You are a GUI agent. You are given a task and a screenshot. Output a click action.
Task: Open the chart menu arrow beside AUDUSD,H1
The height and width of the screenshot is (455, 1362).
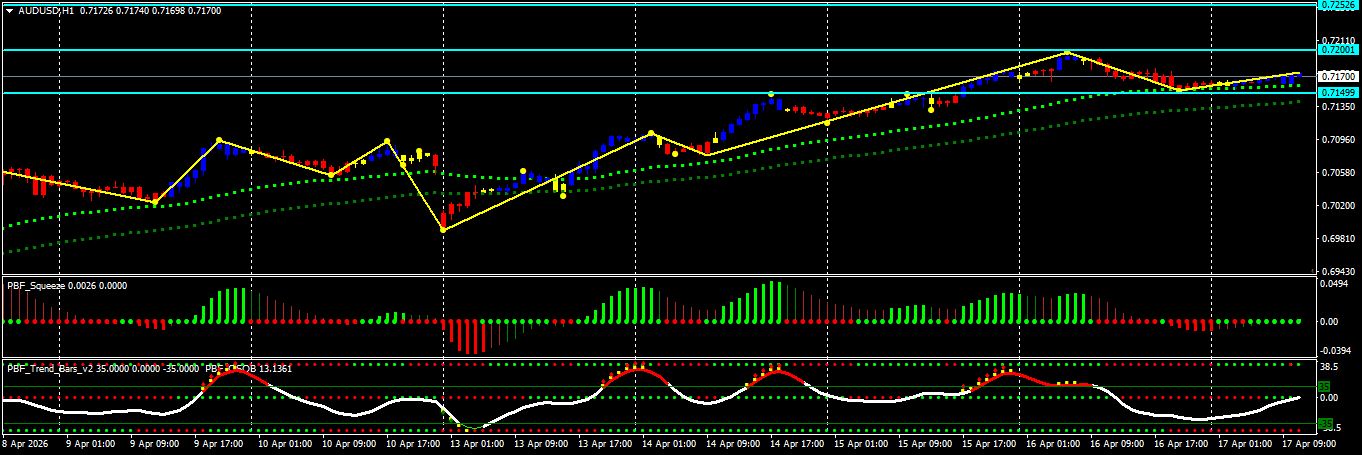[9, 10]
